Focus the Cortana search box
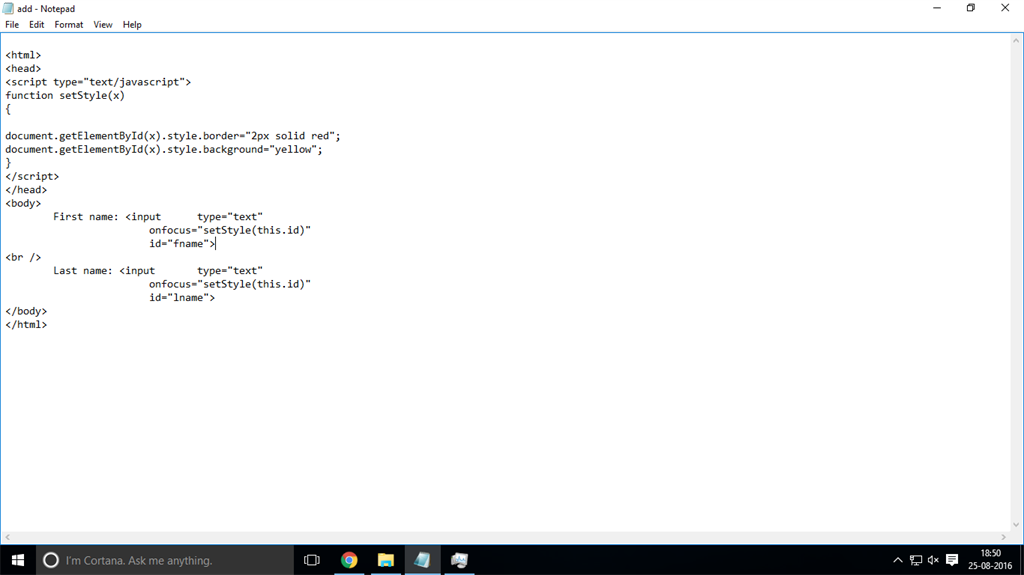Screen dimensions: 1024x575 (x=164, y=560)
